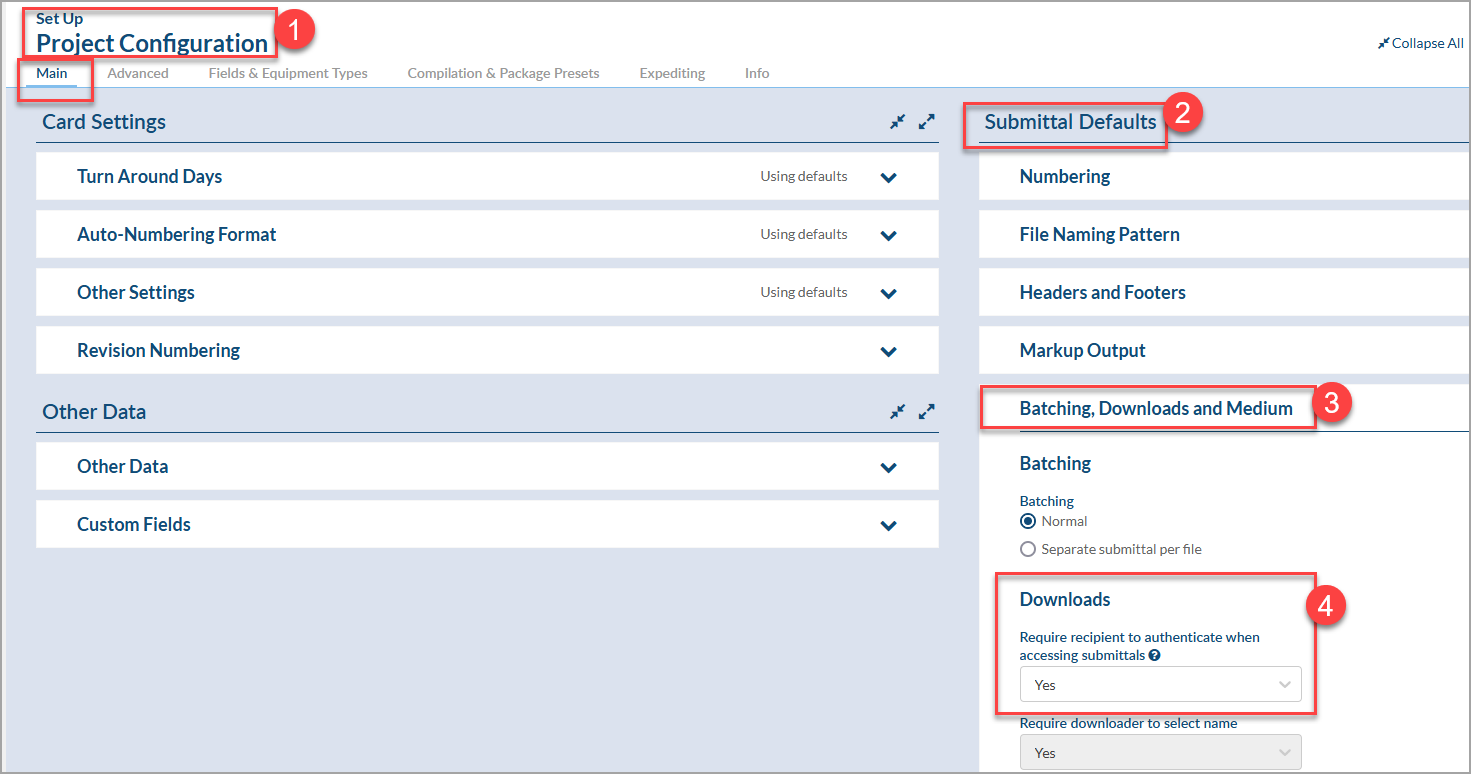The width and height of the screenshot is (1471, 774).
Task: Switch to the Main tab
Action: point(52,73)
